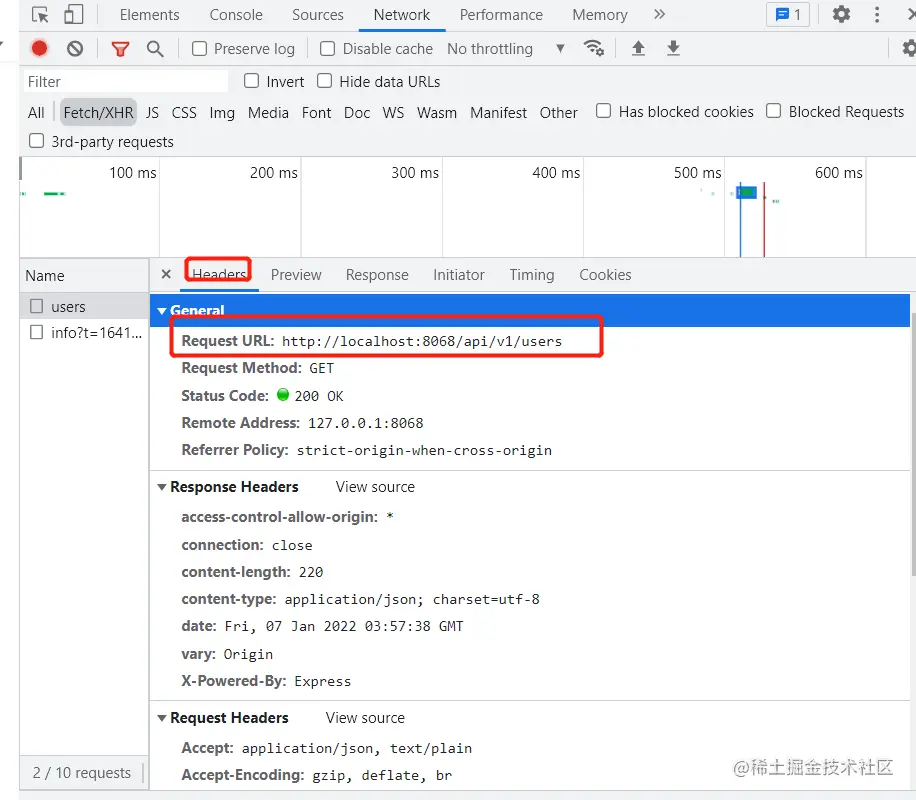916x800 pixels.
Task: Select the info?t=1641 request row
Action: [x=84, y=333]
